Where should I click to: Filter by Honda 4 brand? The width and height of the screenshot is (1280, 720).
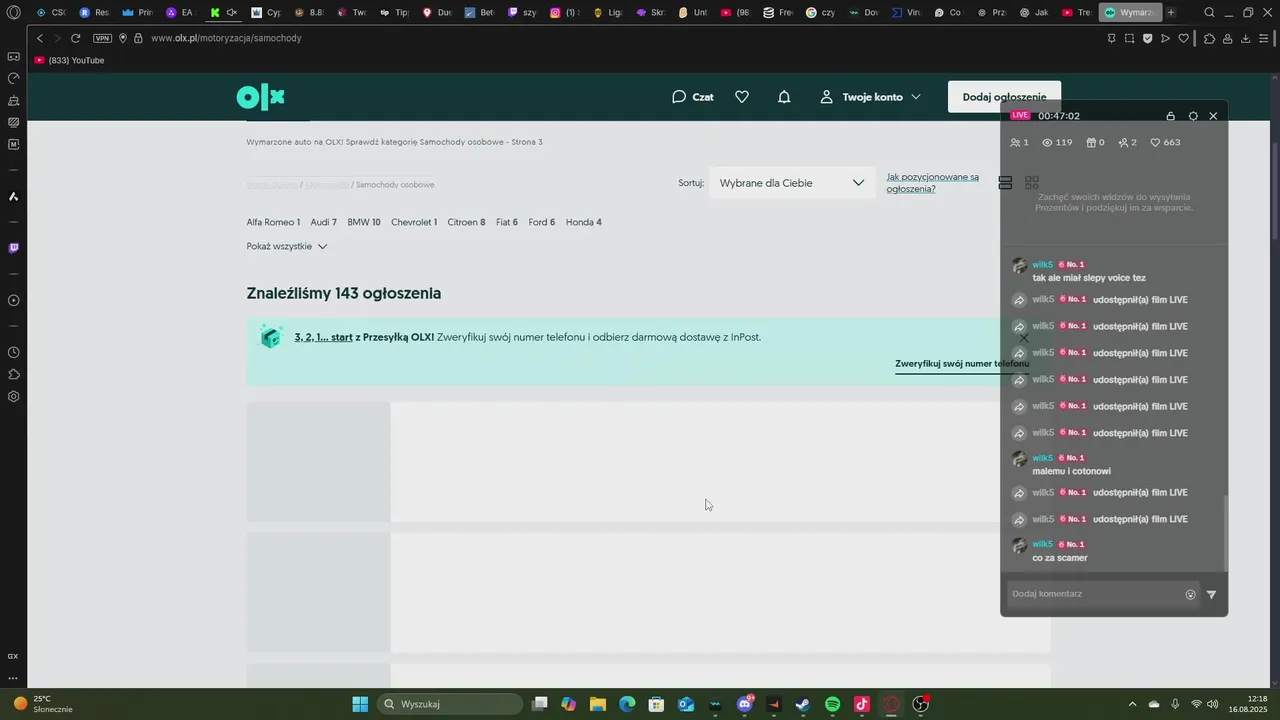click(584, 222)
